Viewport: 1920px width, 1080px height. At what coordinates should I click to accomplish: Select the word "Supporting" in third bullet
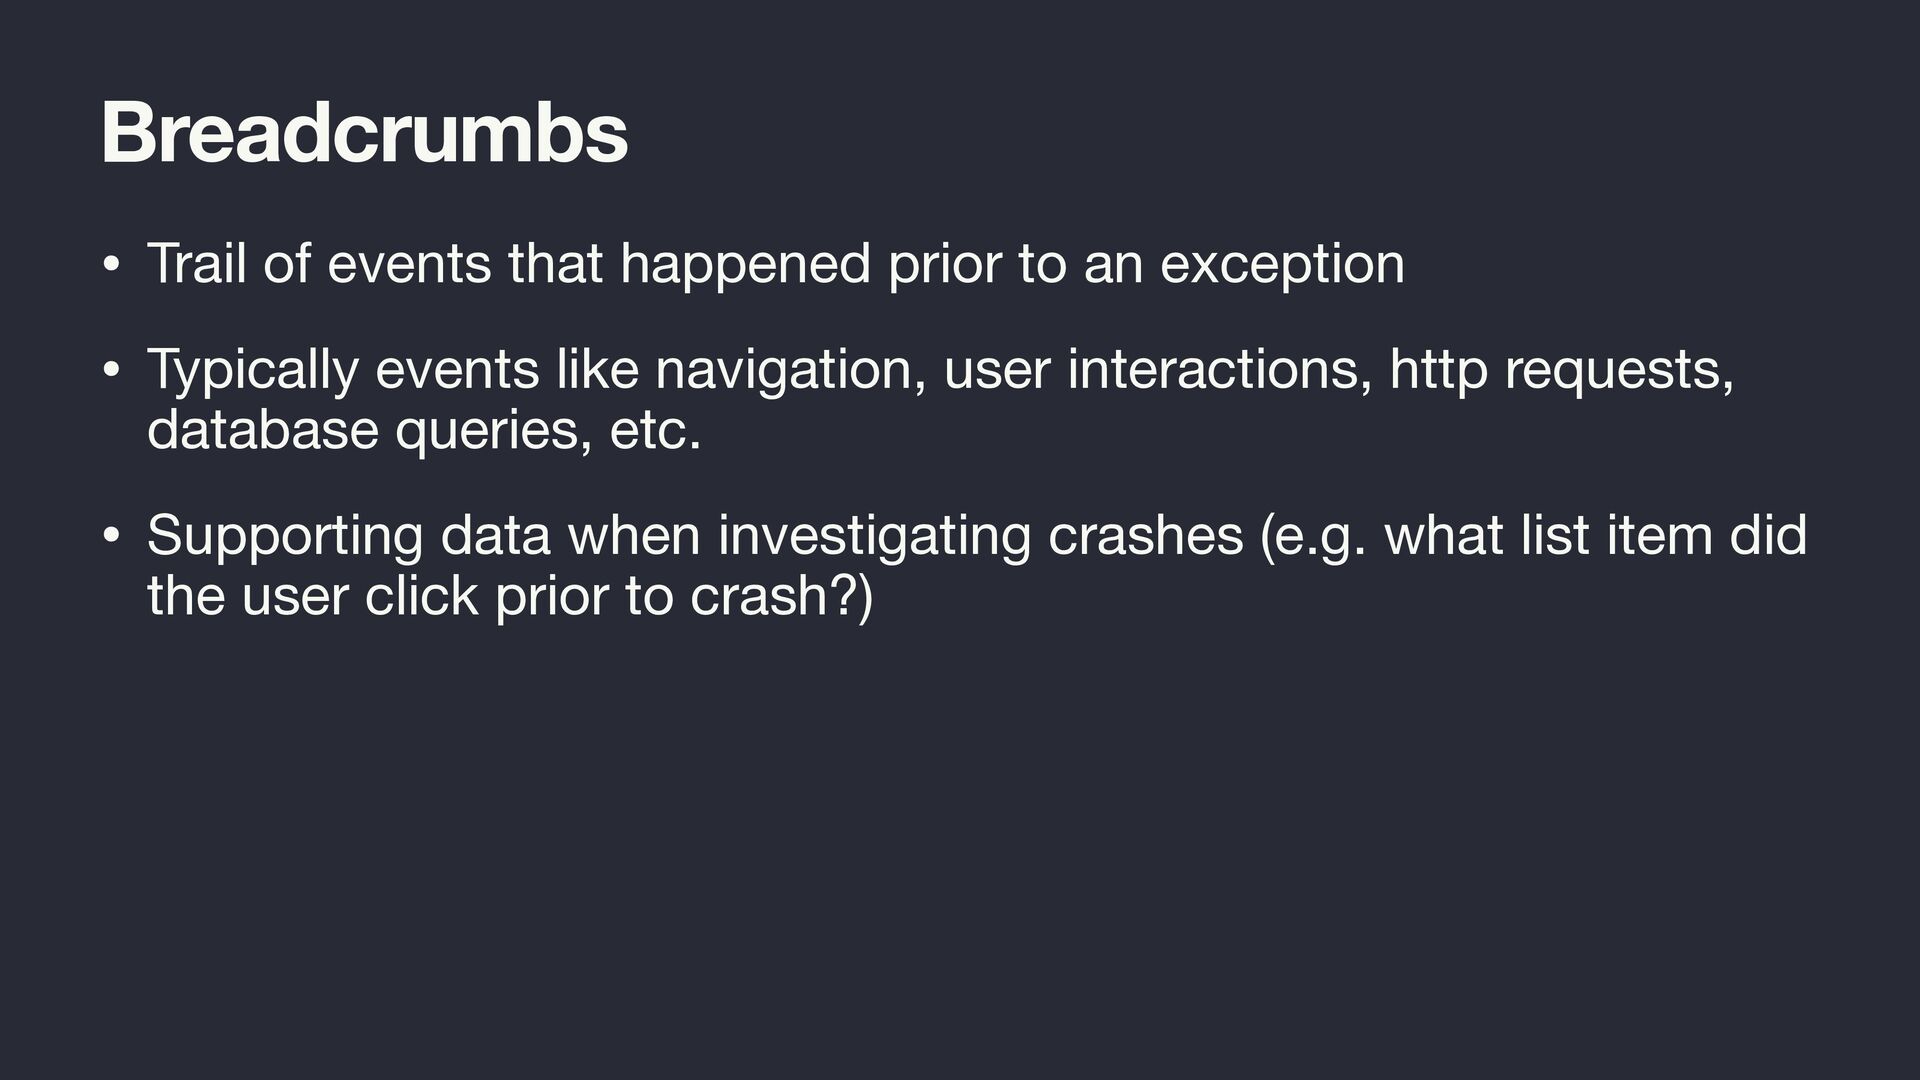click(285, 537)
